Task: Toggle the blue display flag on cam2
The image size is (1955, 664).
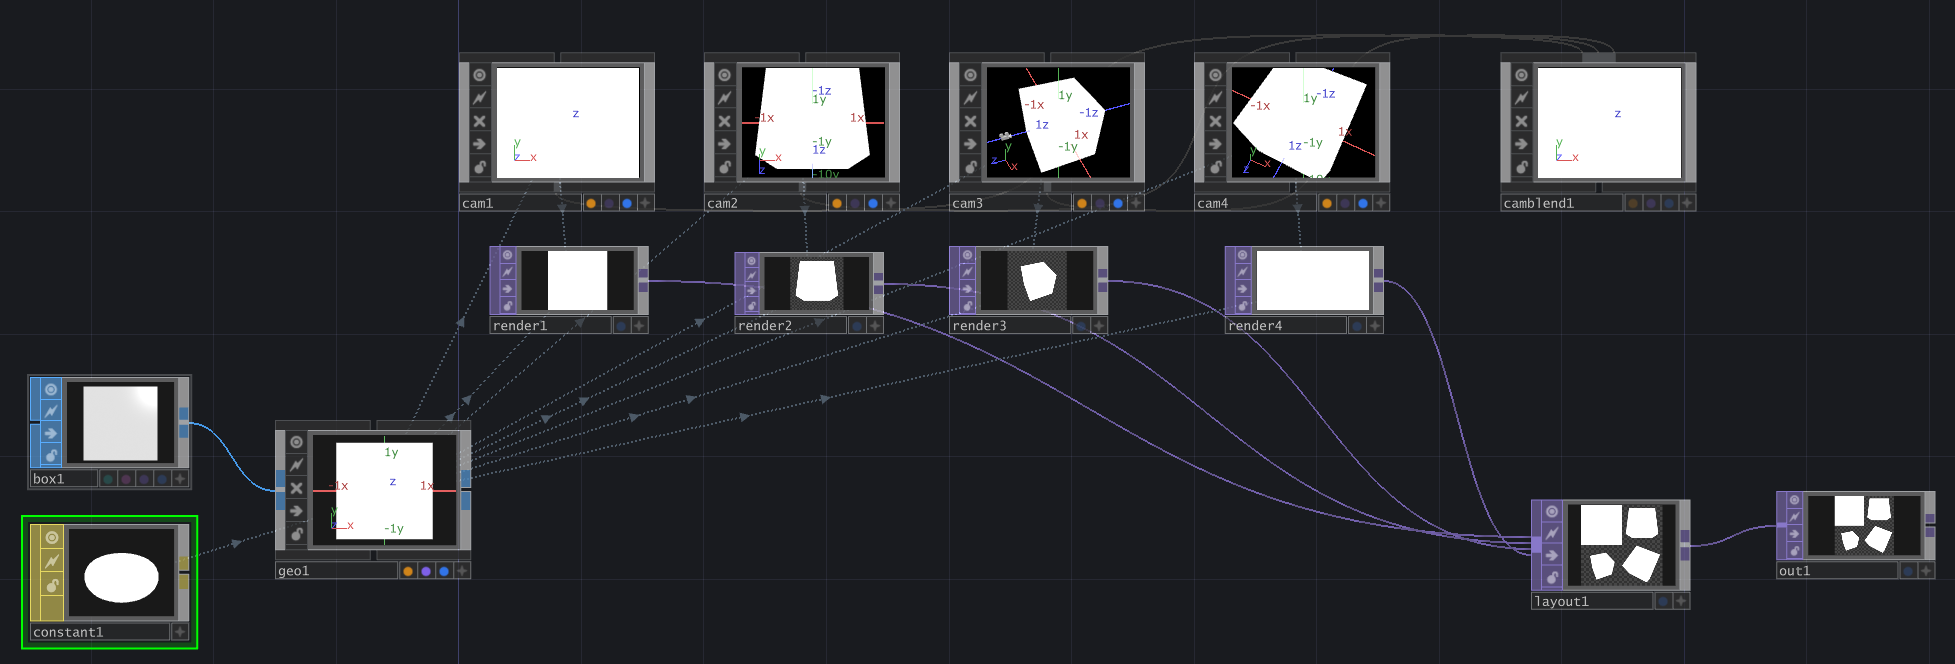Action: pos(873,203)
